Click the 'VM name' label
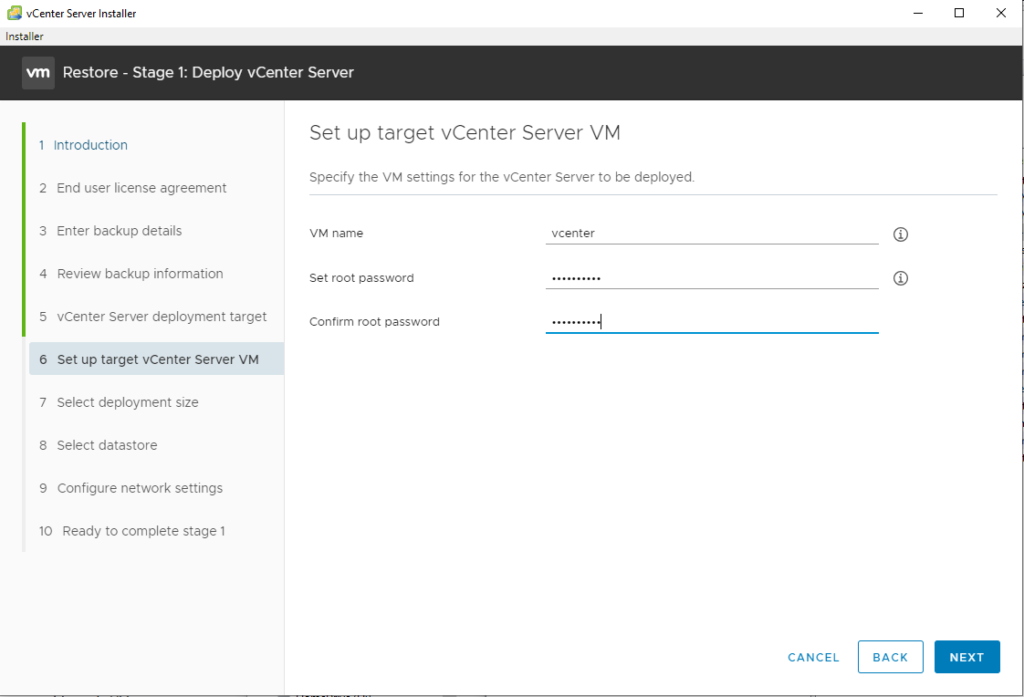 point(336,233)
